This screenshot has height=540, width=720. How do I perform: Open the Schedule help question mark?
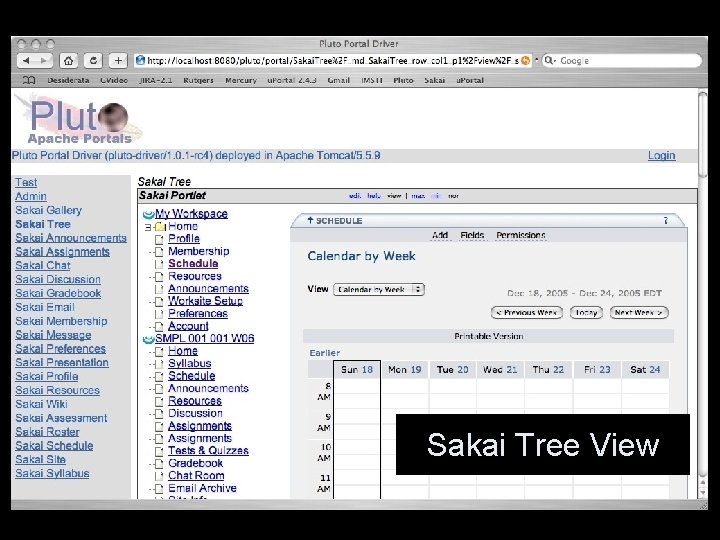(x=666, y=221)
